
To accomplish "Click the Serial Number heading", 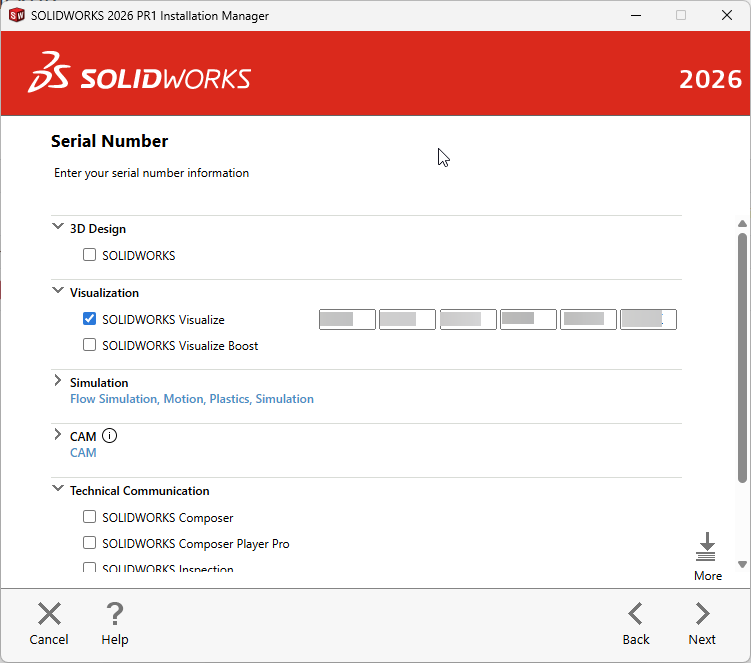I will 110,141.
